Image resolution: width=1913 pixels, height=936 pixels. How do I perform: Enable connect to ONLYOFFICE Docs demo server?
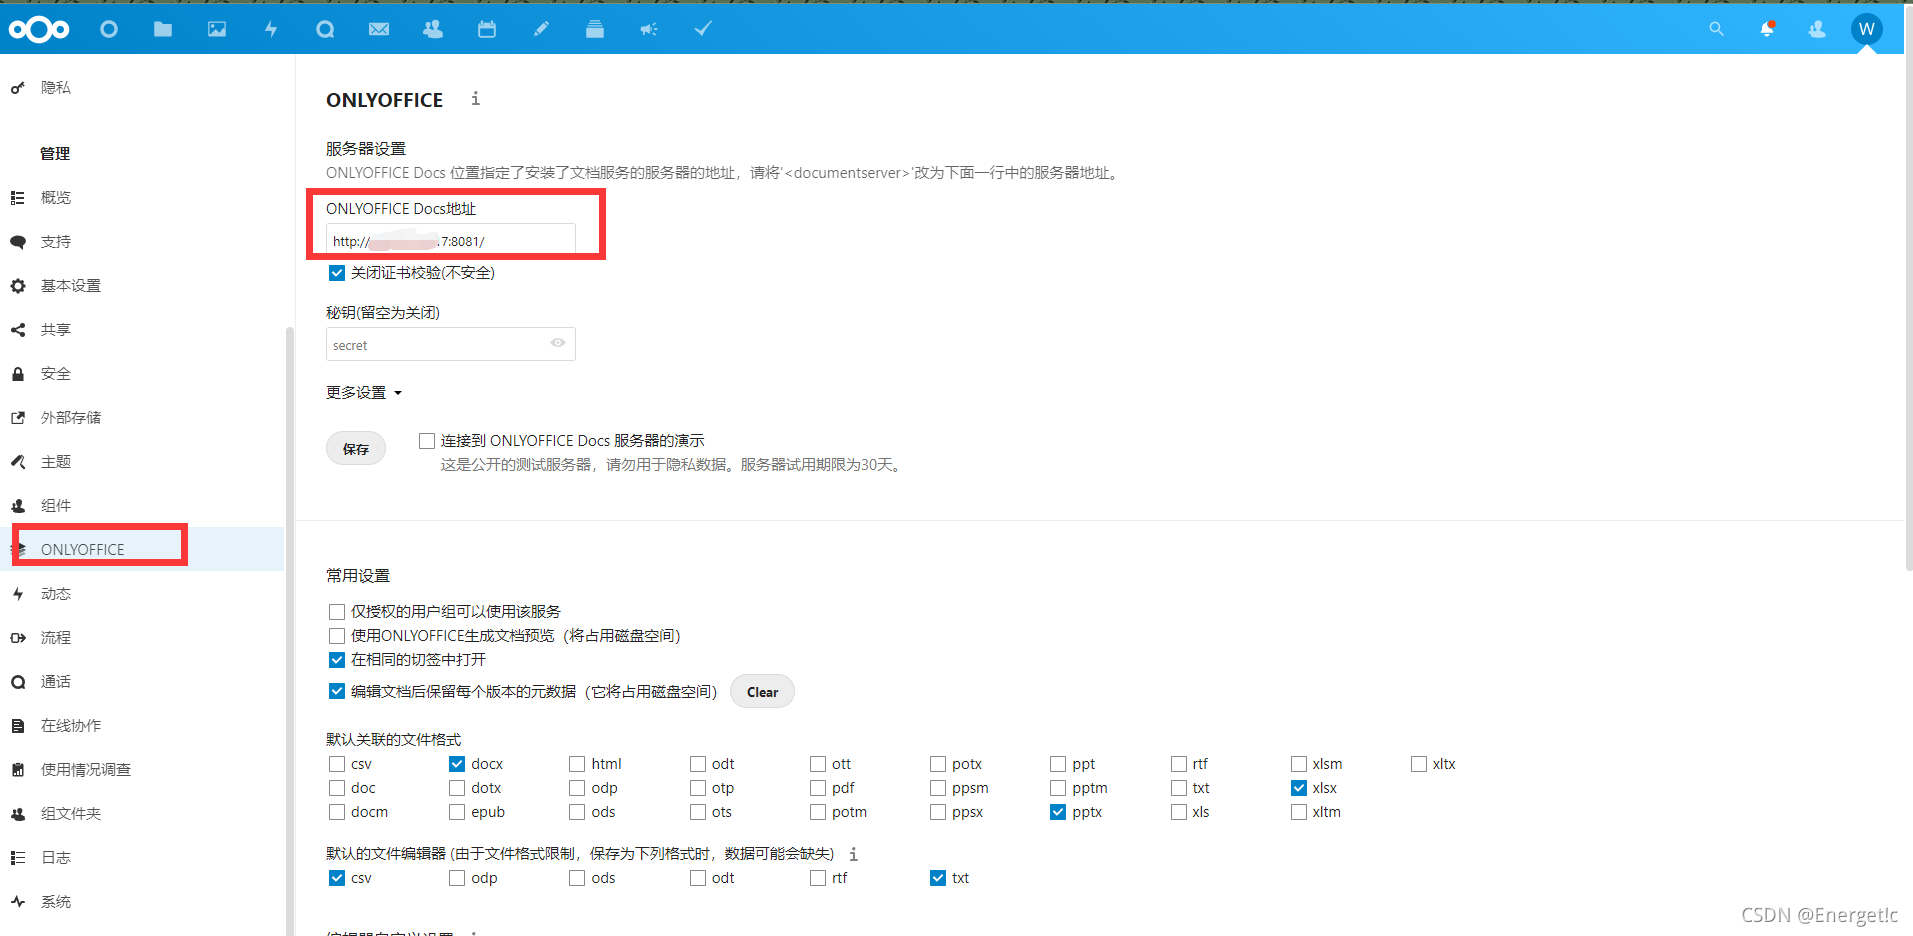coord(427,441)
